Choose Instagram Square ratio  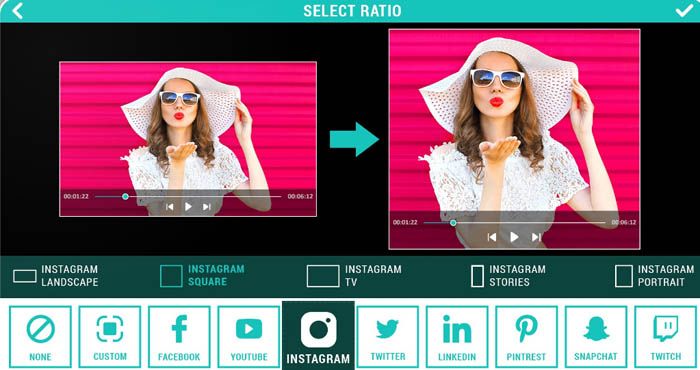(203, 275)
